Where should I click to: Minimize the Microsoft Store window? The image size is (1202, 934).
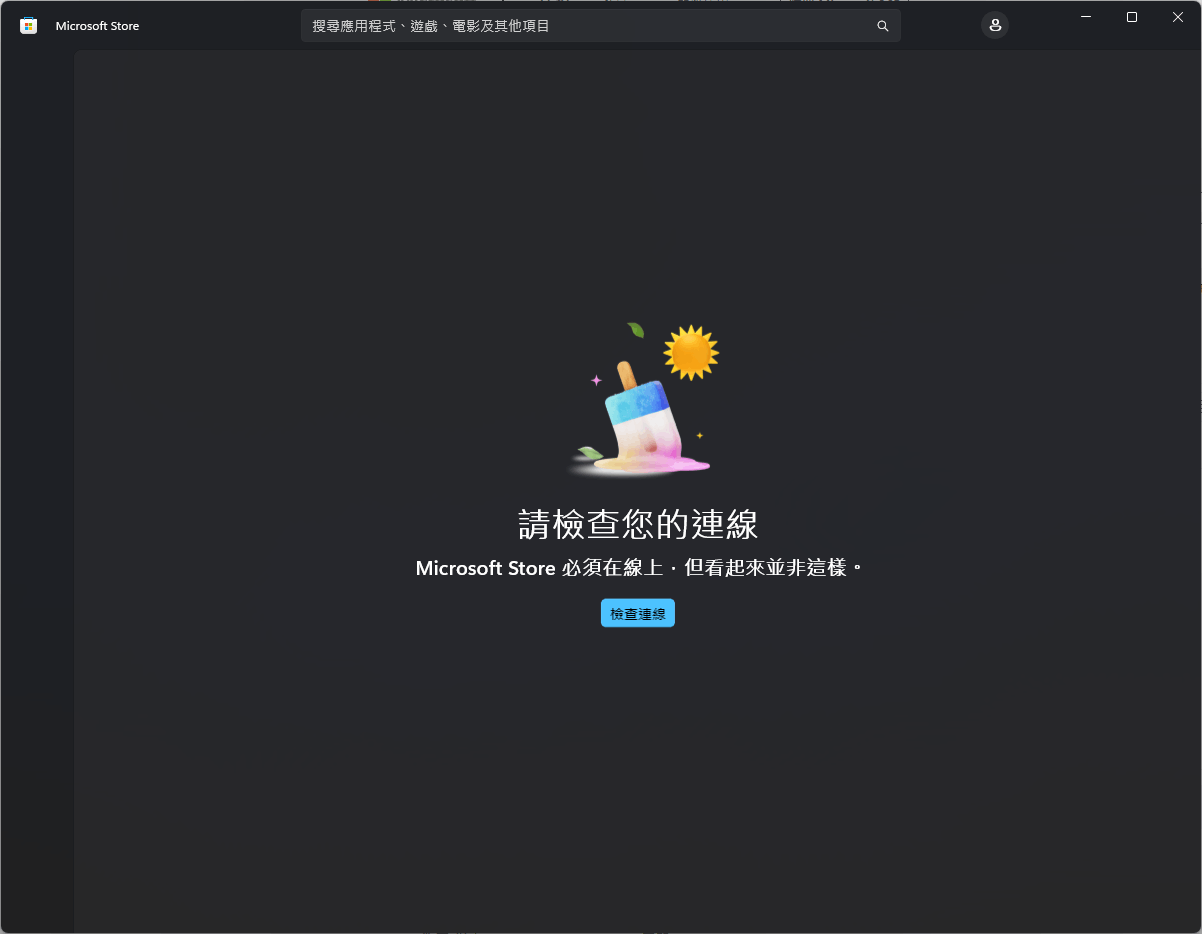[x=1086, y=17]
